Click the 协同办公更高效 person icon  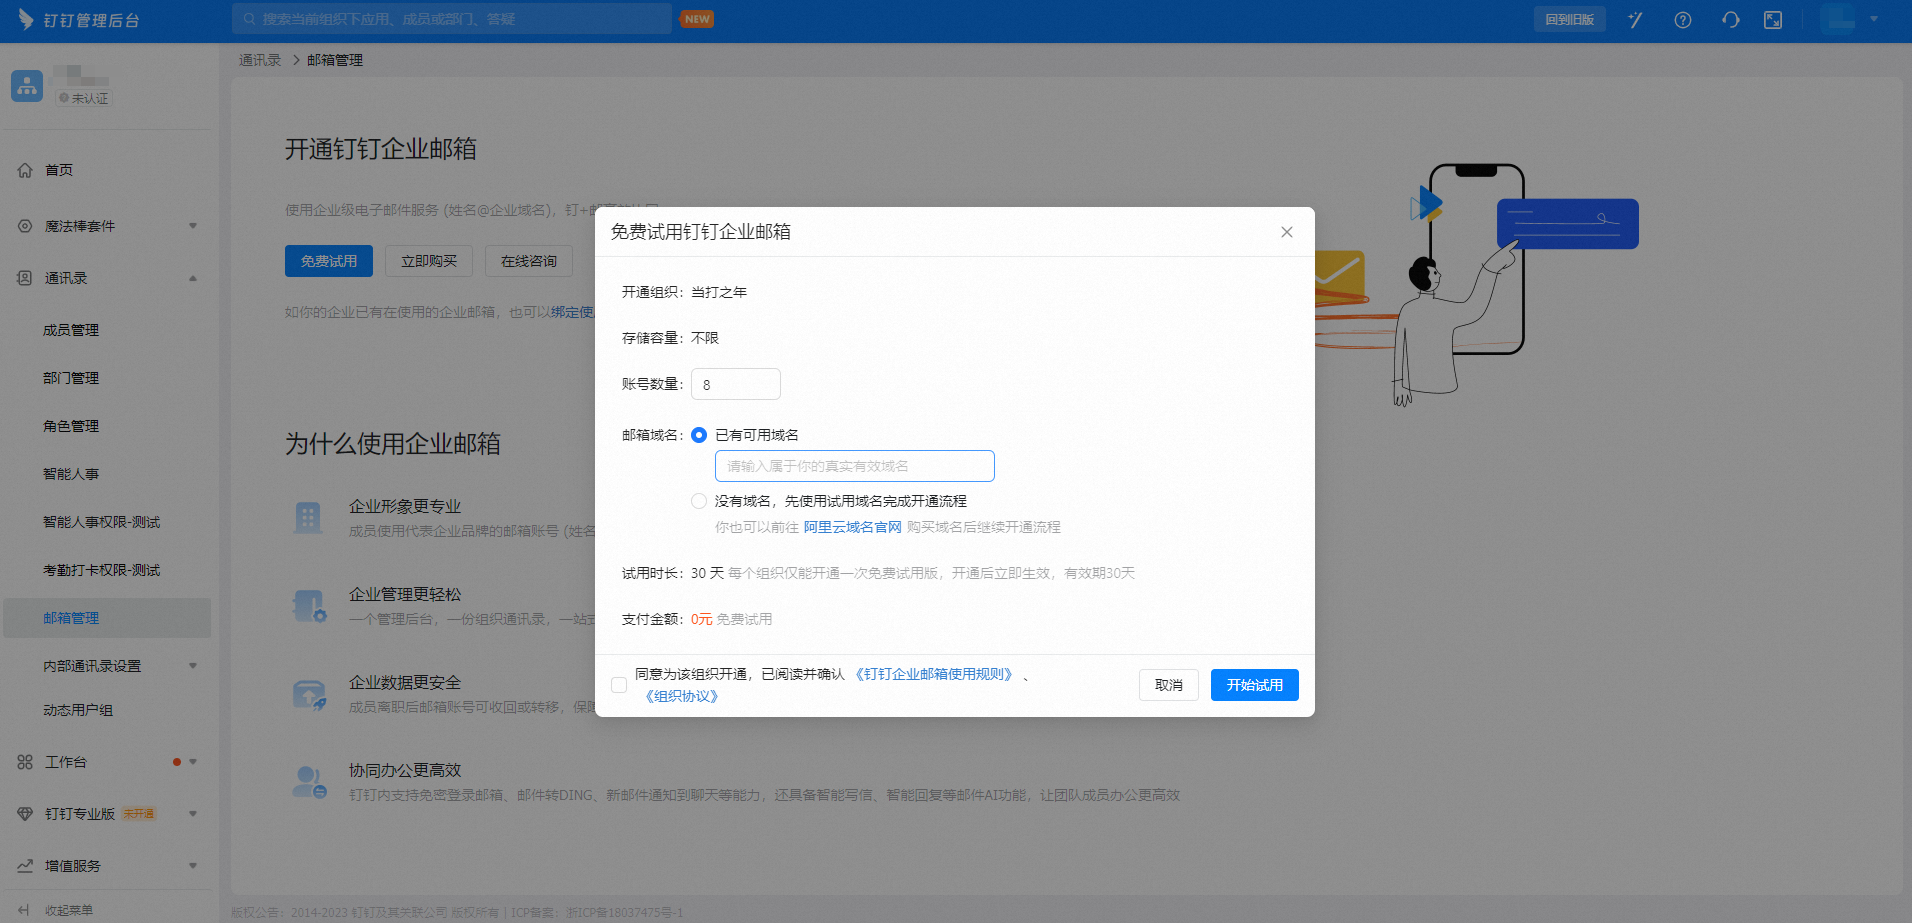tap(309, 782)
